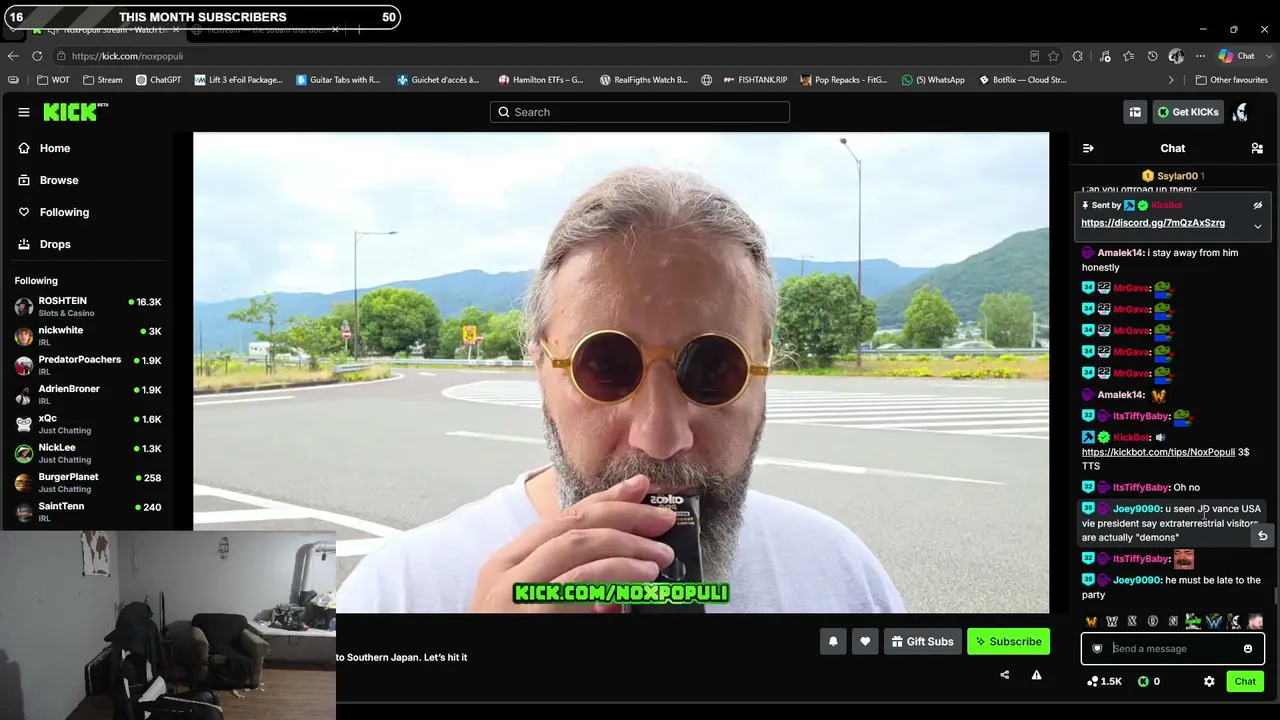This screenshot has width=1280, height=720.
Task: Open the browser media control icon
Action: [x=1105, y=56]
